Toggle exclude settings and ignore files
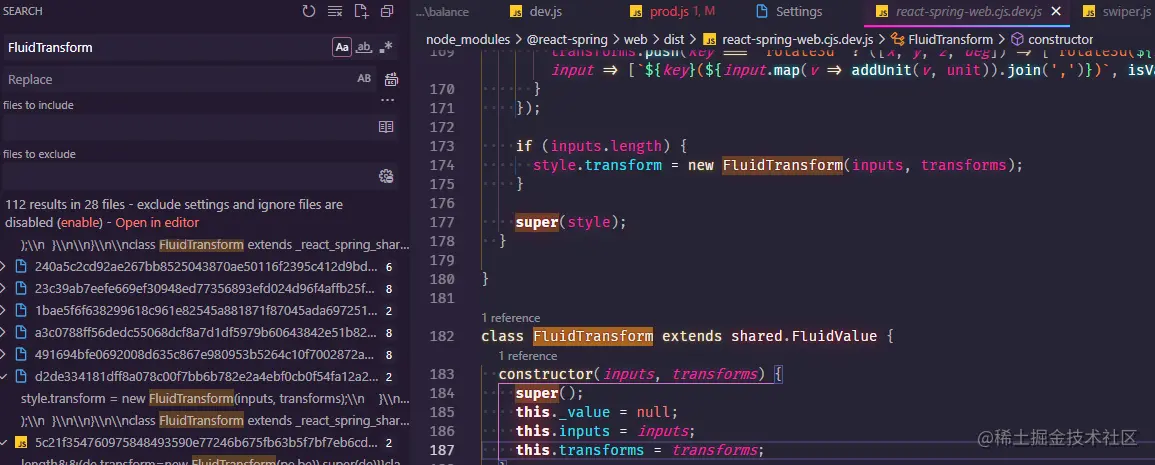The image size is (1155, 465). [x=386, y=175]
